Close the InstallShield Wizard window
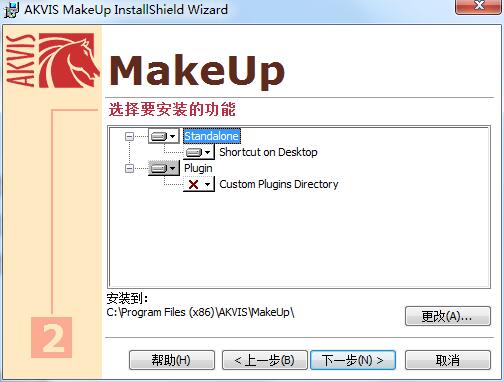Image resolution: width=504 pixels, height=382 pixels. click(479, 6)
